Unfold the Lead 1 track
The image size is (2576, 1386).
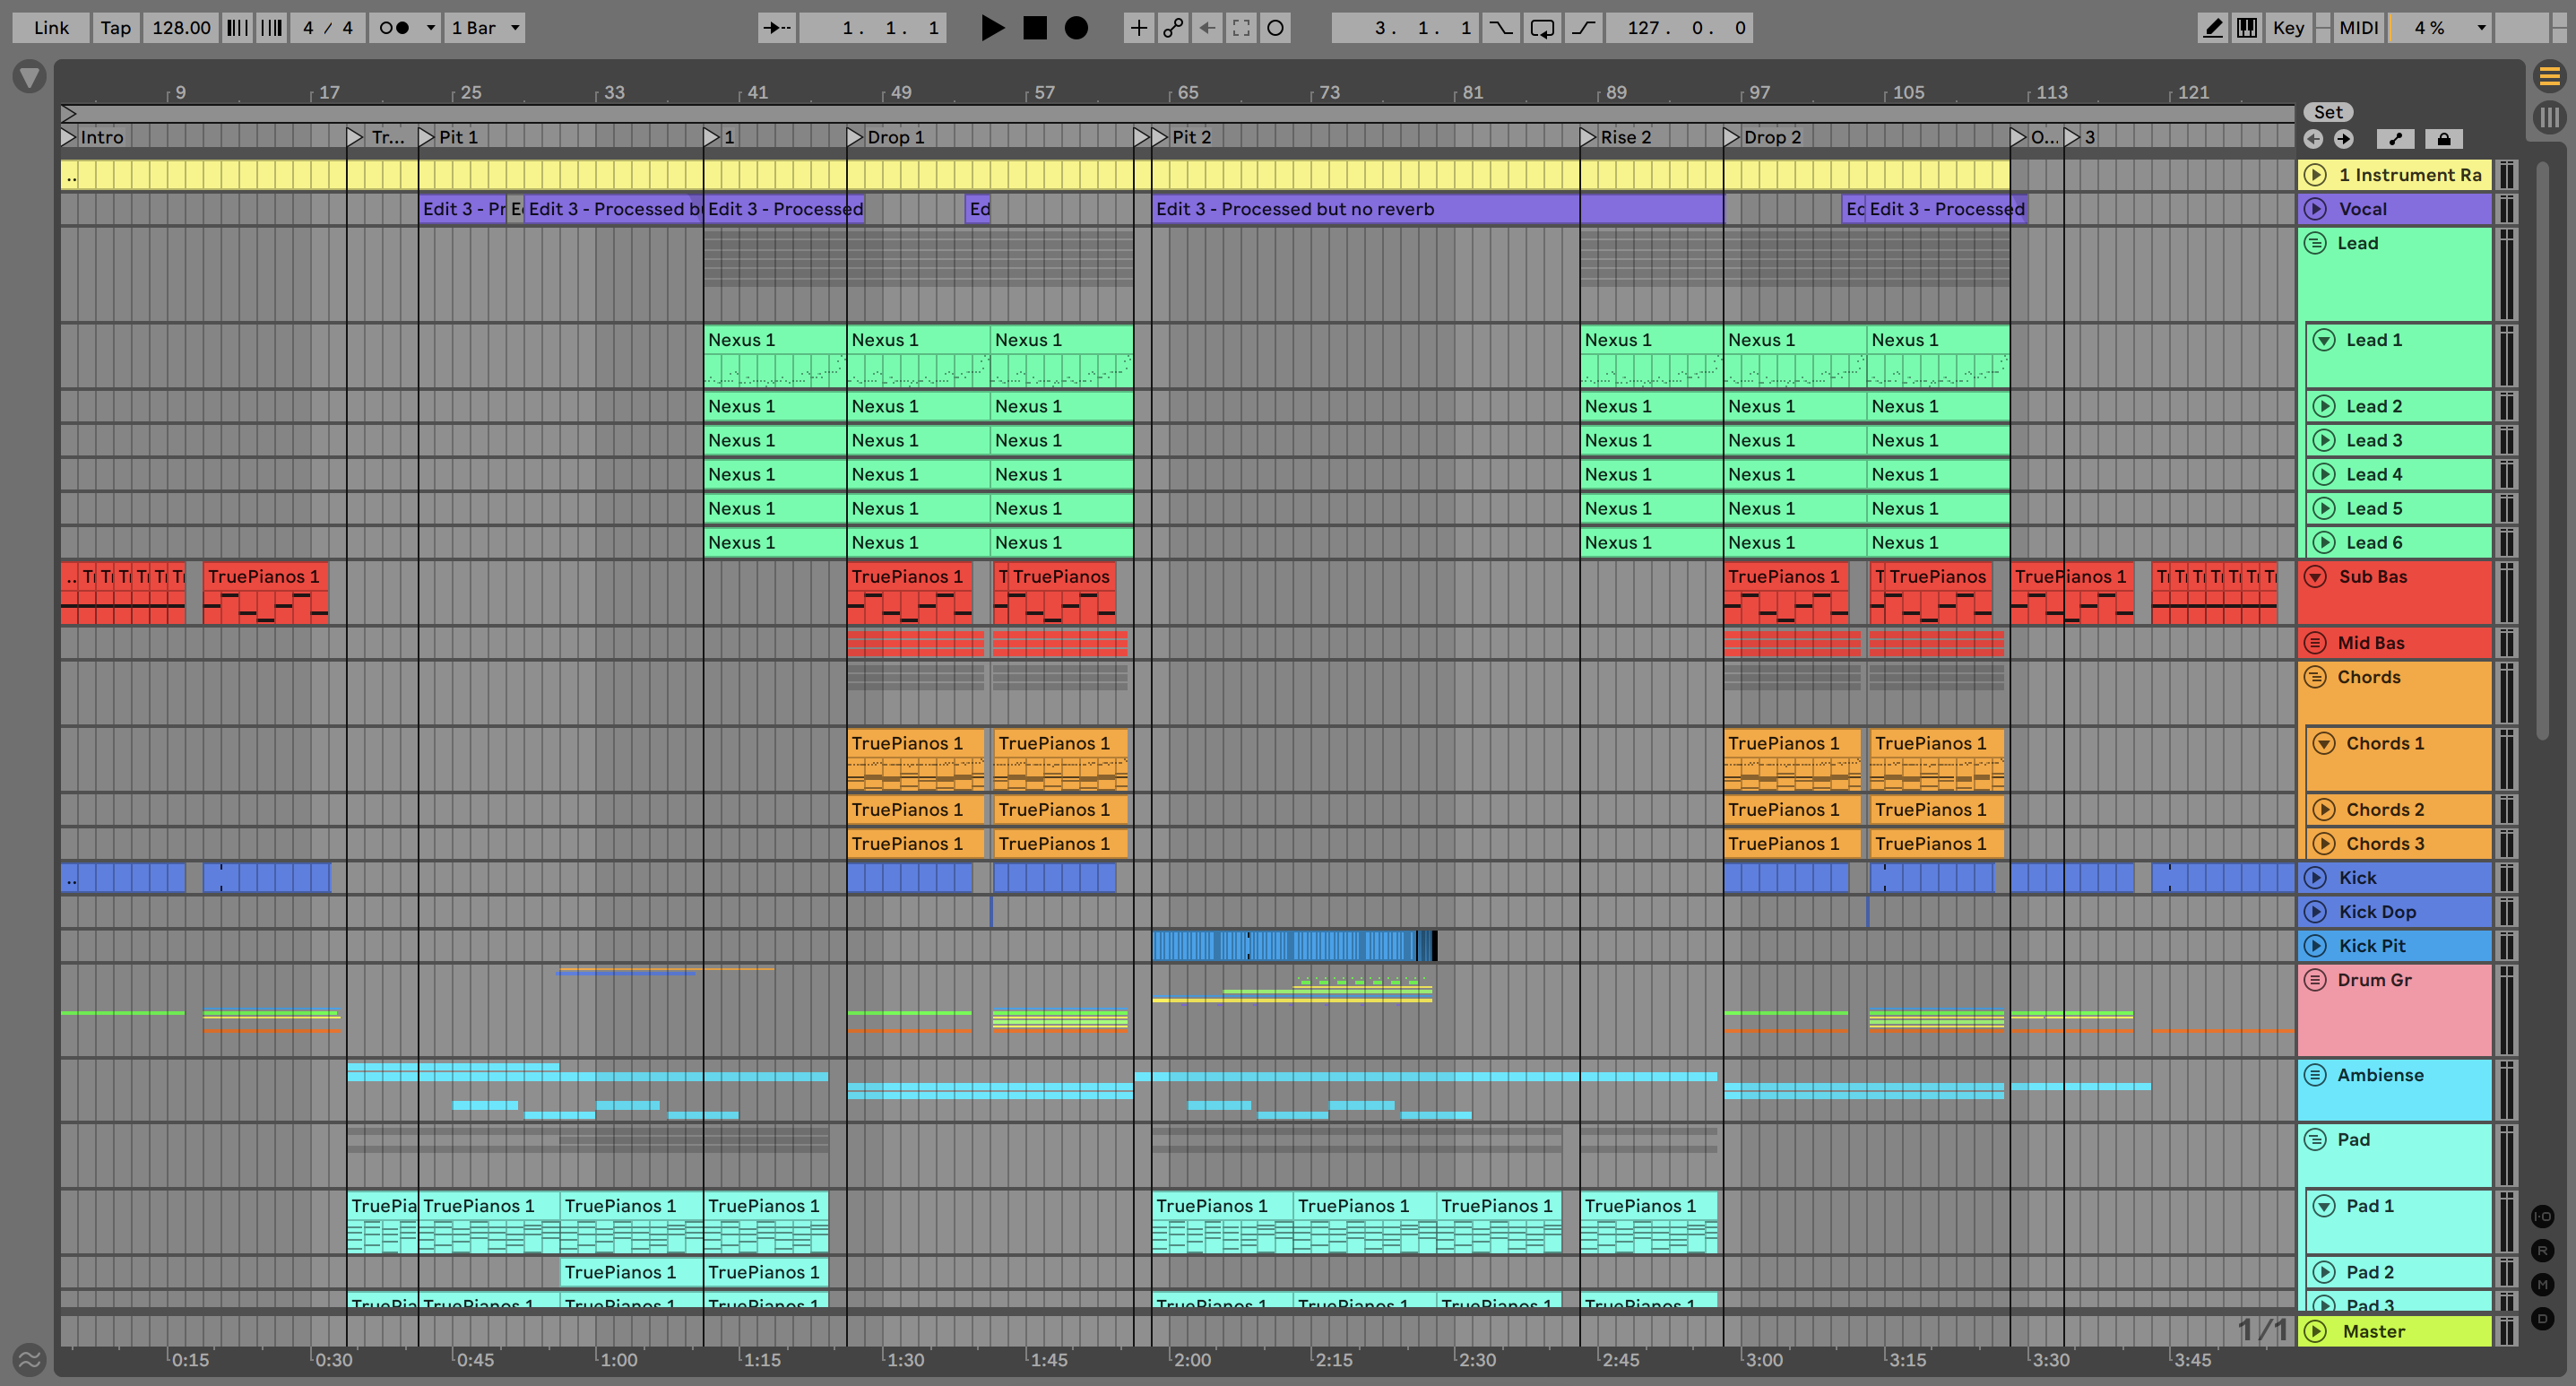coord(2324,340)
